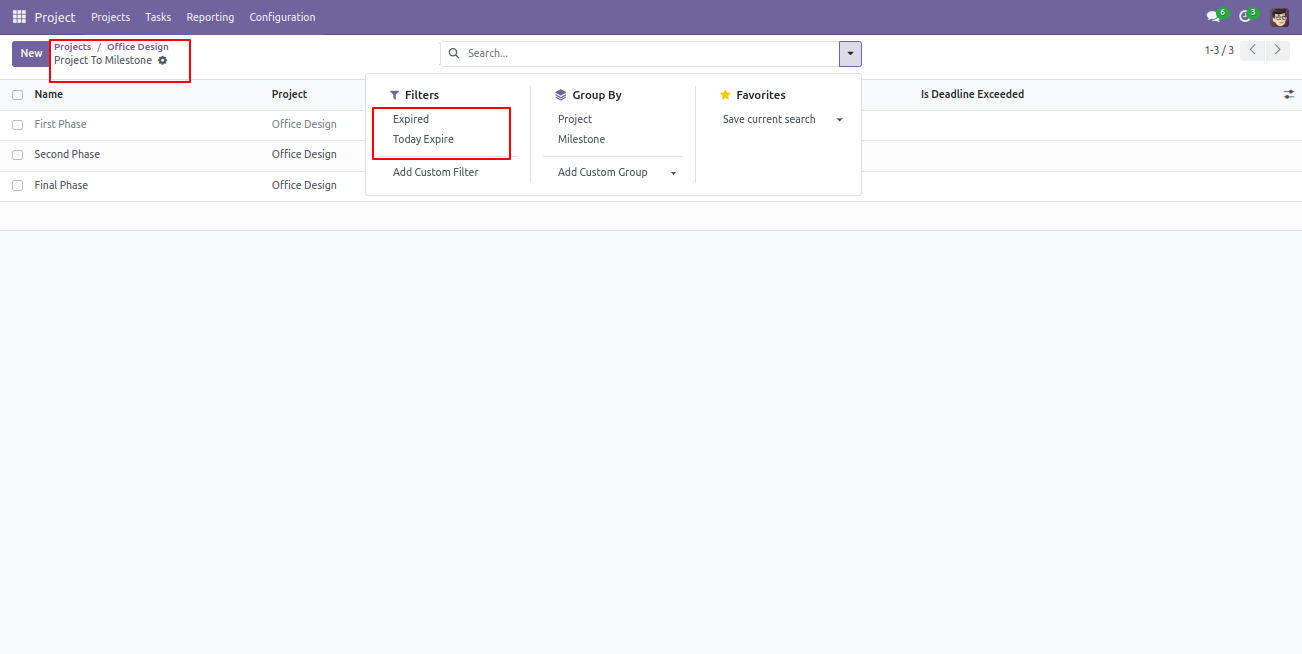The height and width of the screenshot is (654, 1302).
Task: Open the Second Phase milestone row
Action: [67, 154]
